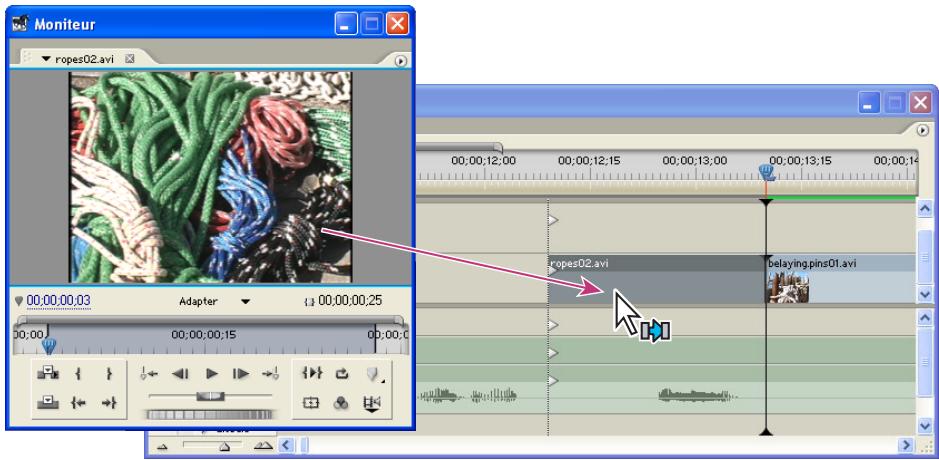Click the Overlay edit button

coord(45,403)
